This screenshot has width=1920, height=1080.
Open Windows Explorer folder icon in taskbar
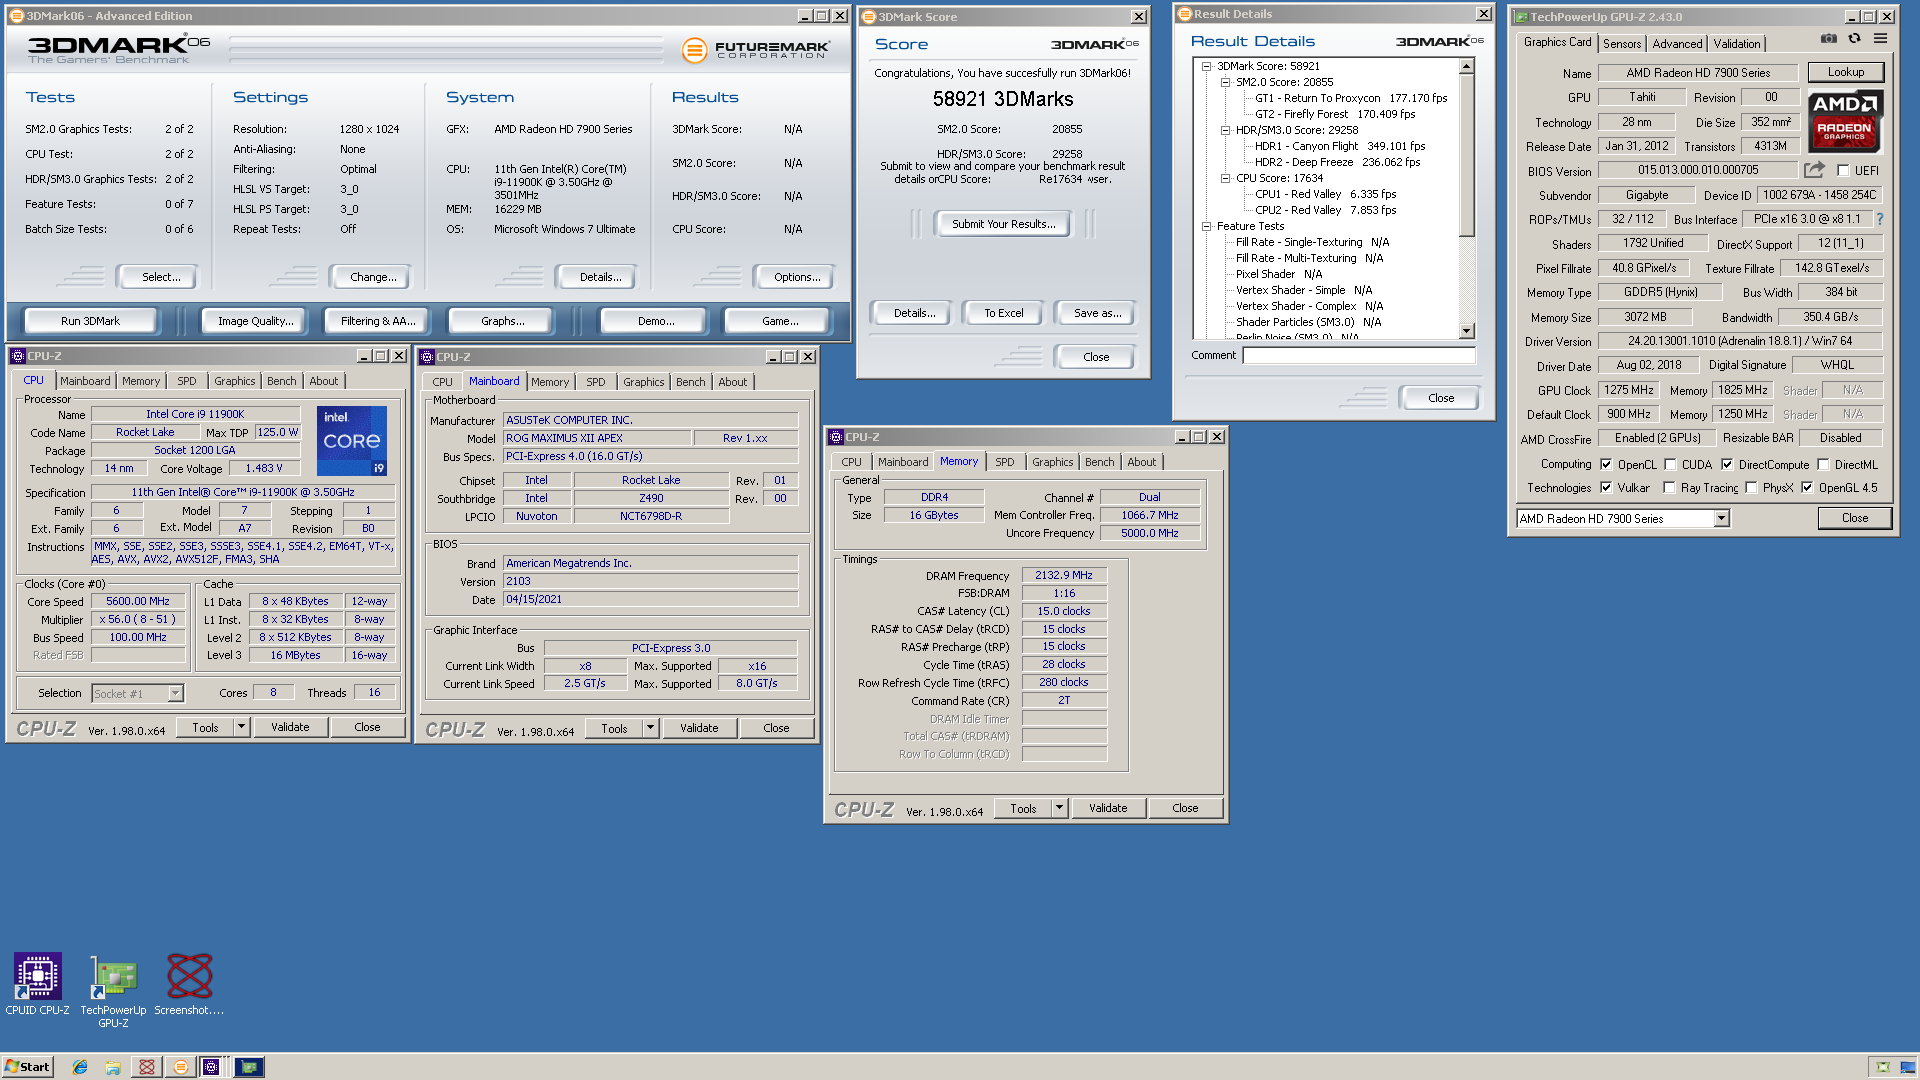[113, 1067]
